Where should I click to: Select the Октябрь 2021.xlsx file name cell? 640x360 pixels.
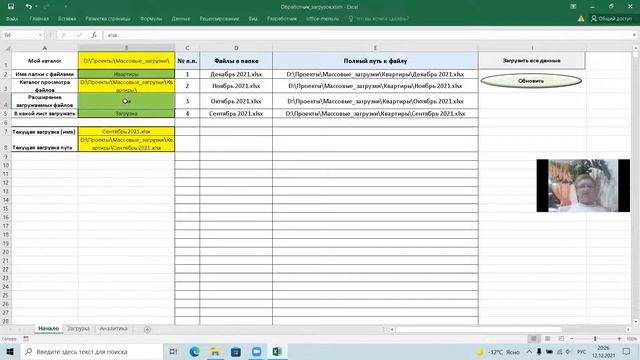236,101
